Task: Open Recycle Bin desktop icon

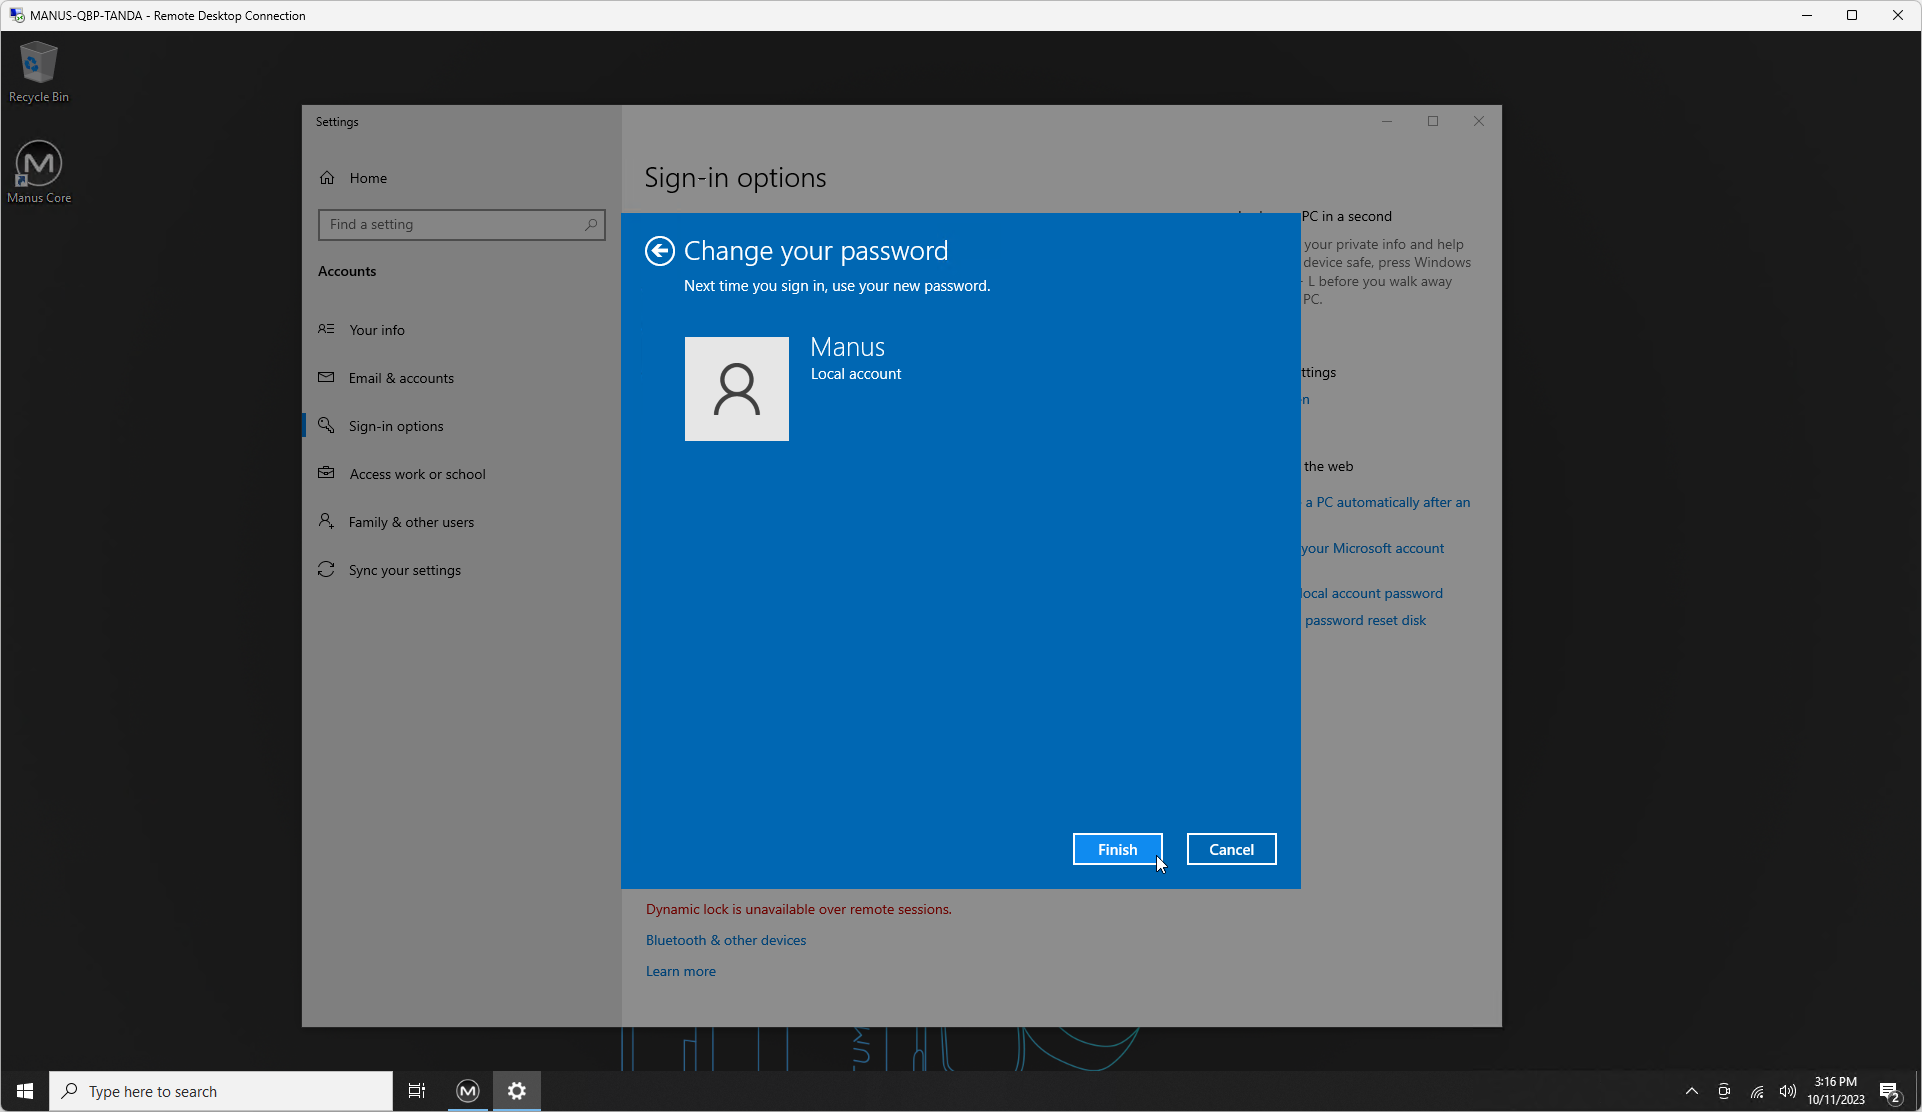Action: [x=38, y=72]
